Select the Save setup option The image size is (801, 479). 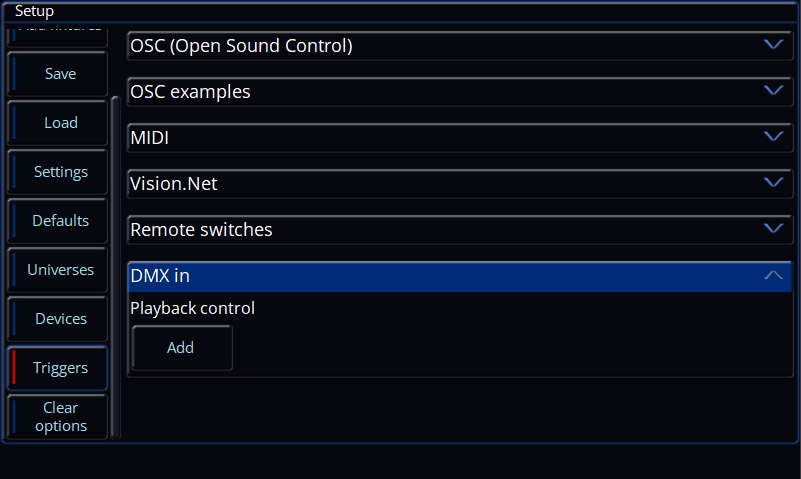click(58, 74)
